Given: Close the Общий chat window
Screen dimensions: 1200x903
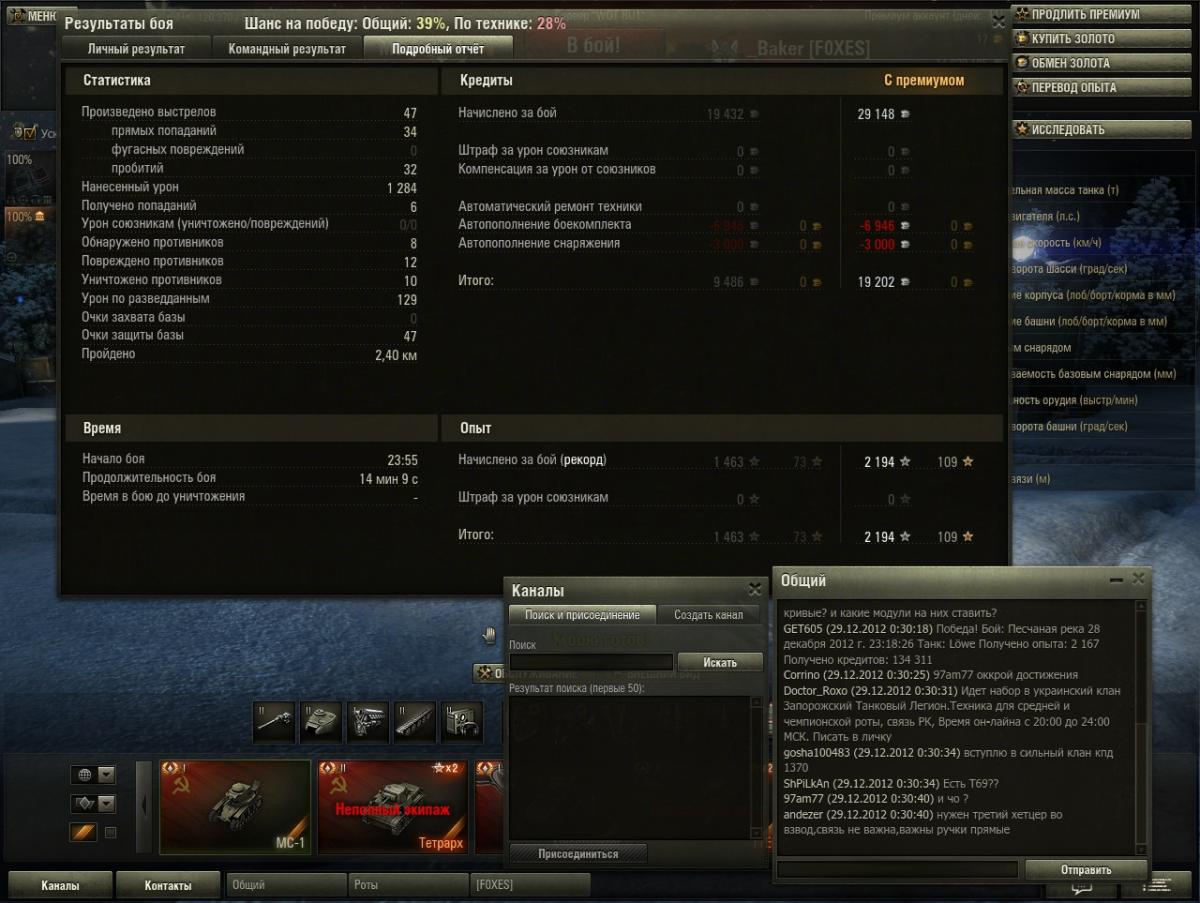Looking at the screenshot, I should click(x=1138, y=580).
